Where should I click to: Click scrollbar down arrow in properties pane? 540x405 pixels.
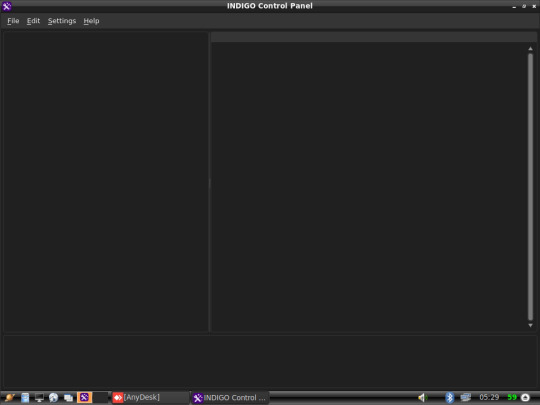[x=530, y=325]
